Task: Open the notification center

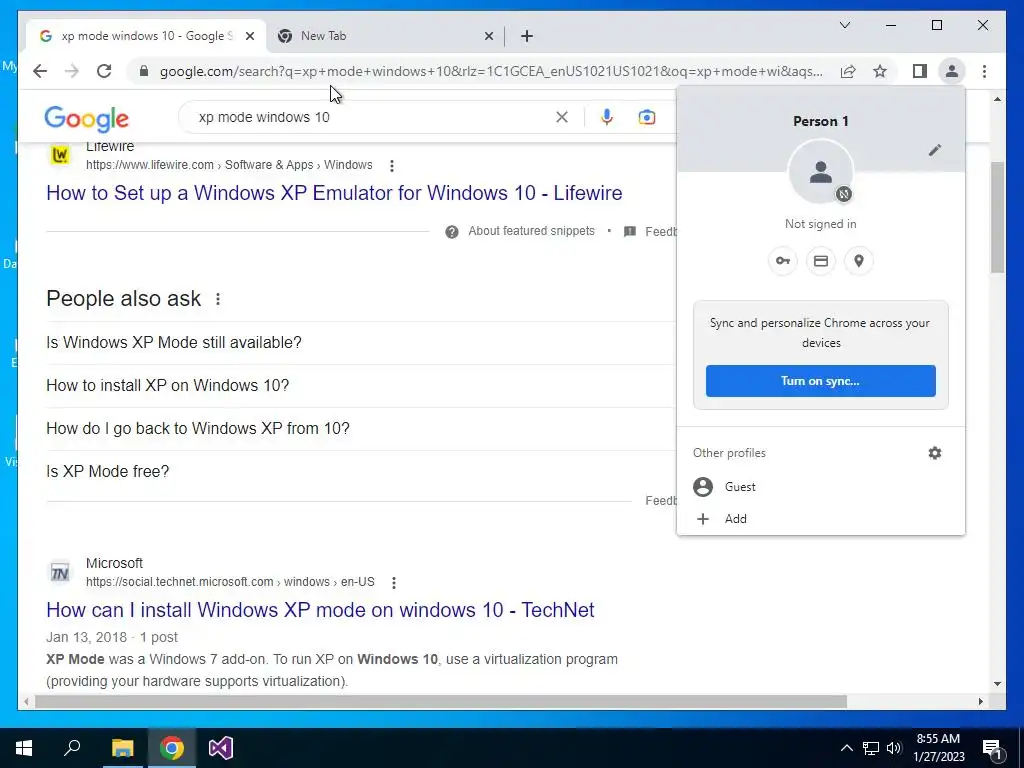Action: point(993,749)
